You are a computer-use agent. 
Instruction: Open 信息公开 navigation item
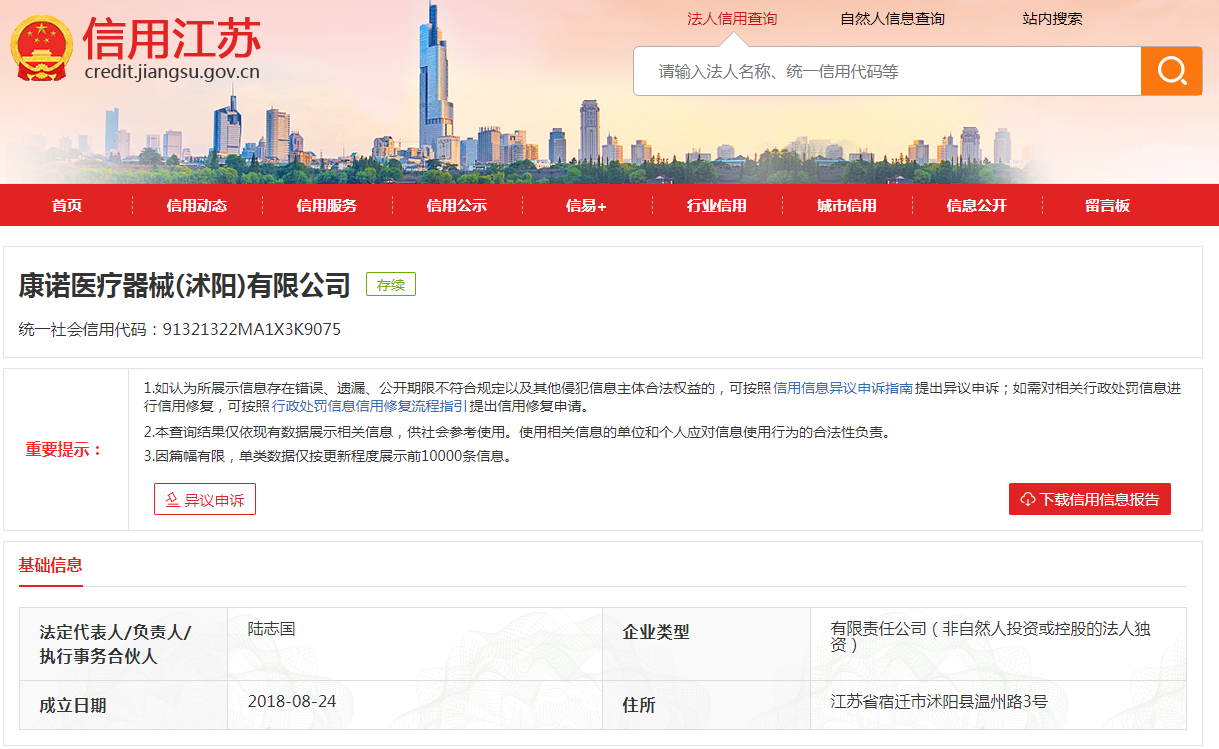977,205
